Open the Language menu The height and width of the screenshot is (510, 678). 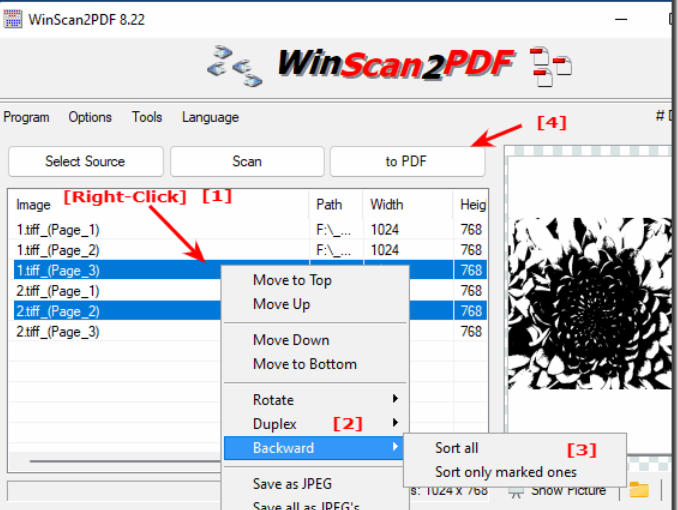coord(210,117)
